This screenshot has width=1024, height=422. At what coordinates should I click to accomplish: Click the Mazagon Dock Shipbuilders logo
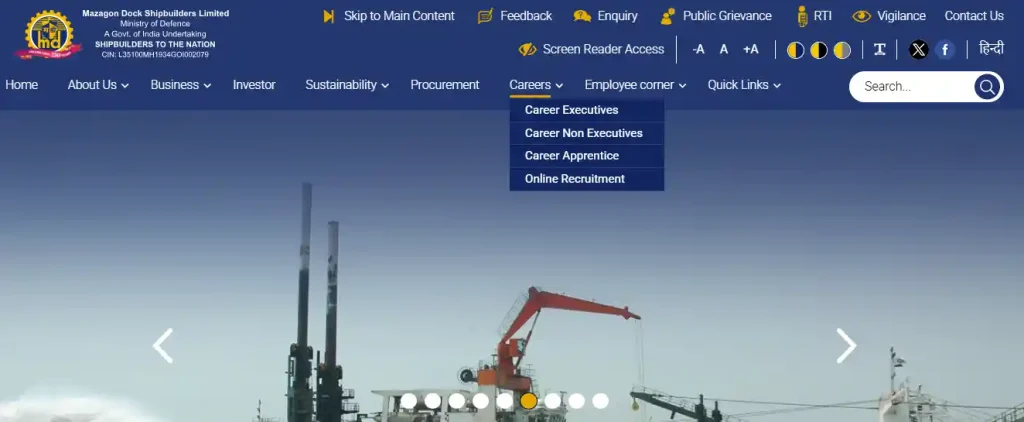tap(50, 35)
